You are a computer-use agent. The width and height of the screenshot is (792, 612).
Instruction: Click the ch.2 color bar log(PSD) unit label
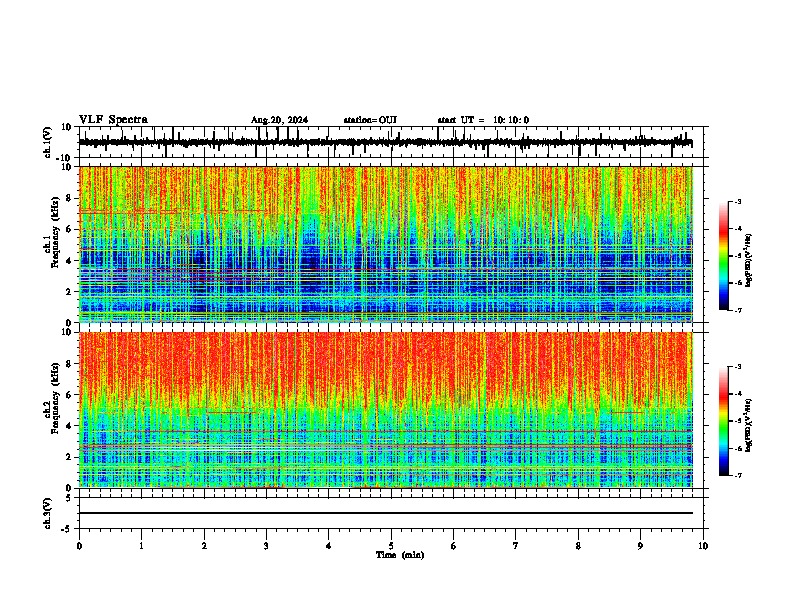(748, 425)
